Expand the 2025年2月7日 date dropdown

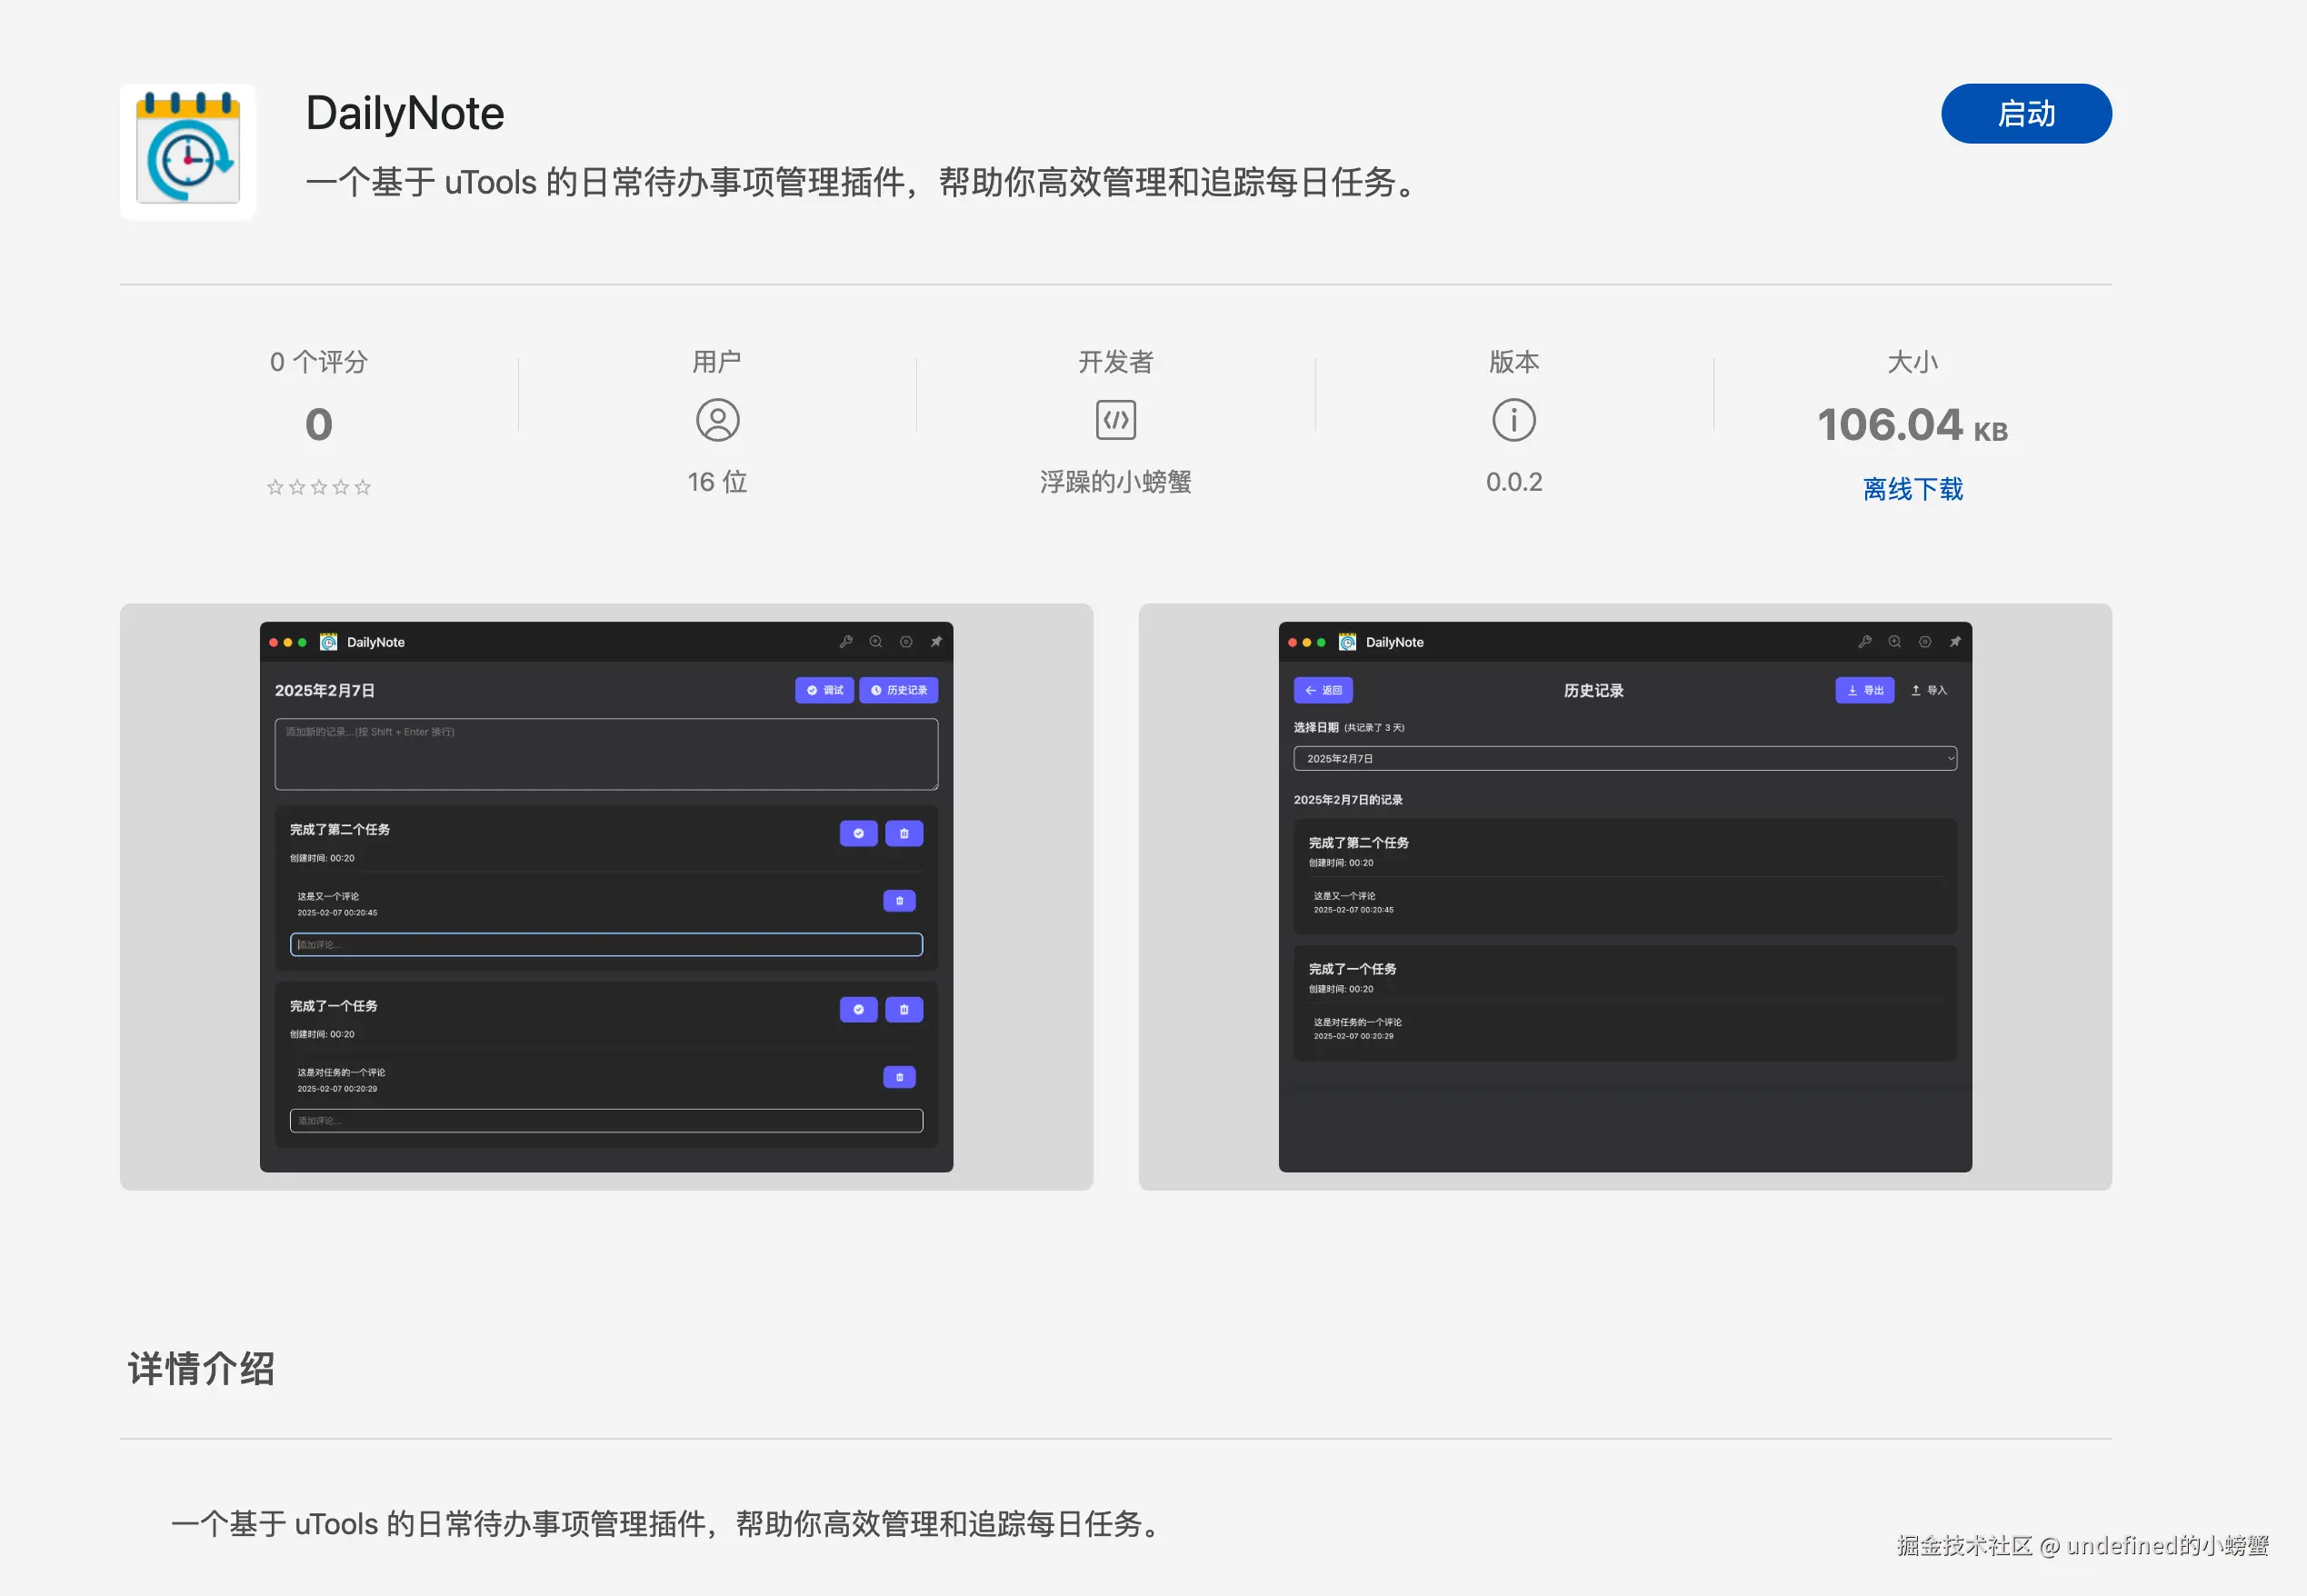click(1624, 758)
